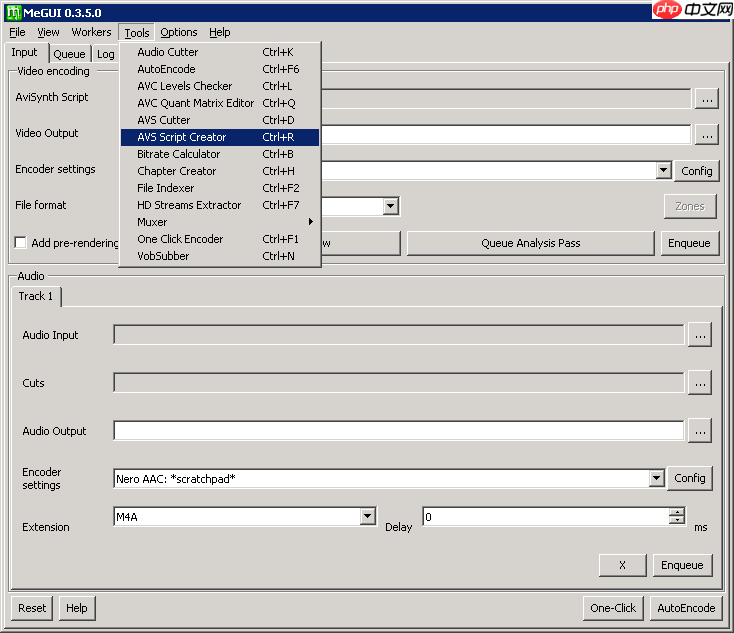Click inside the Audio Output text field
Image resolution: width=734 pixels, height=633 pixels.
(398, 431)
